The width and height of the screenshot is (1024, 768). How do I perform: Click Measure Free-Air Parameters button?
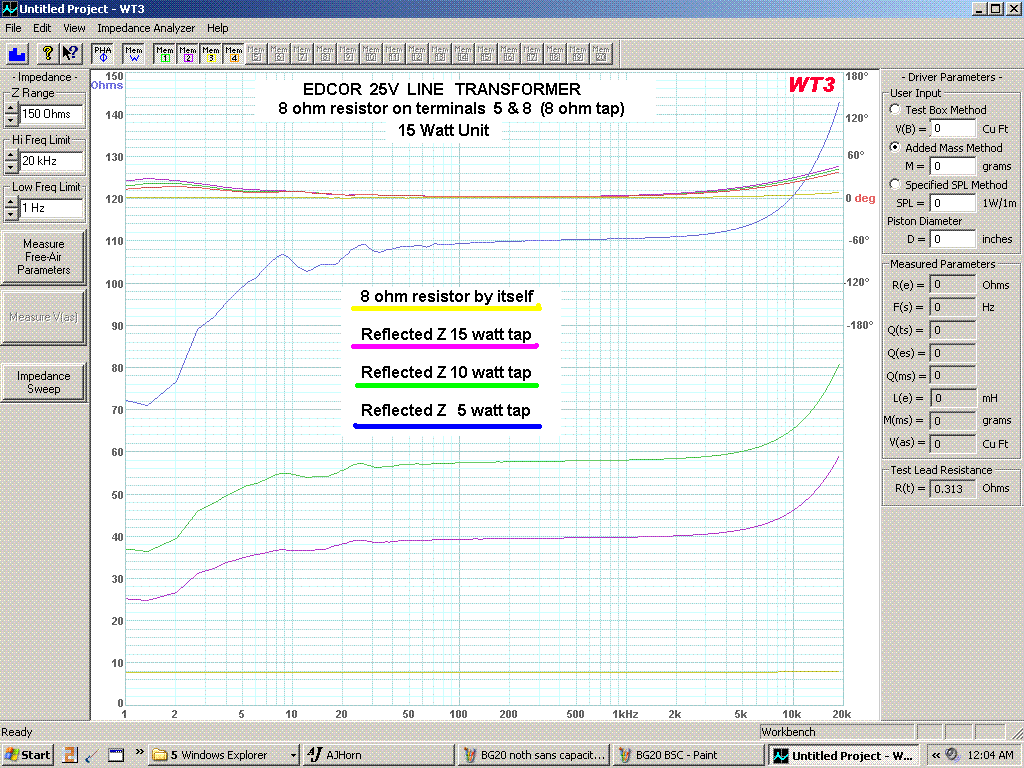pyautogui.click(x=43, y=257)
